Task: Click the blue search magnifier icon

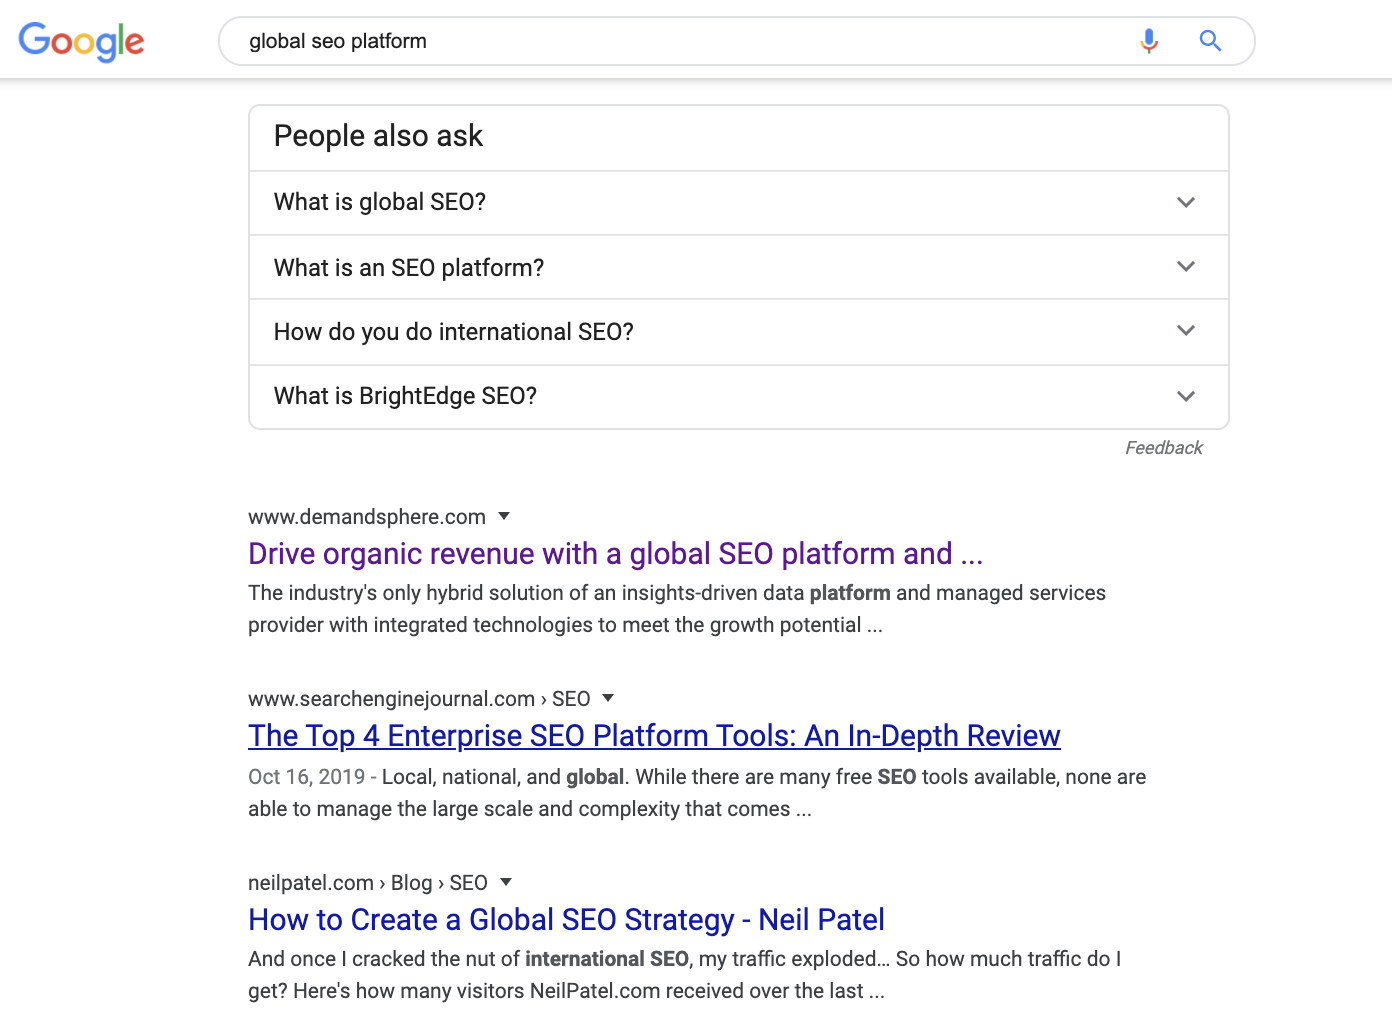Action: (1210, 41)
